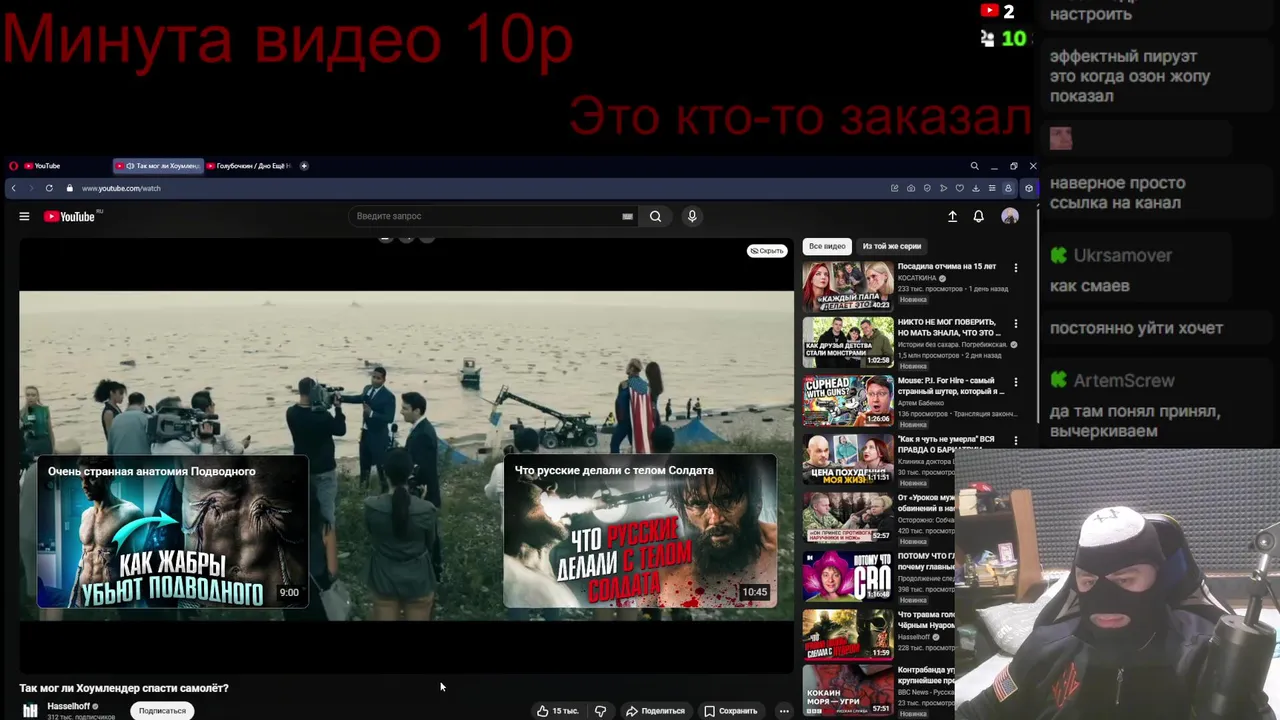Open the 40:23 'Каждый папа' thumbnail
1280x720 pixels.
[848, 287]
